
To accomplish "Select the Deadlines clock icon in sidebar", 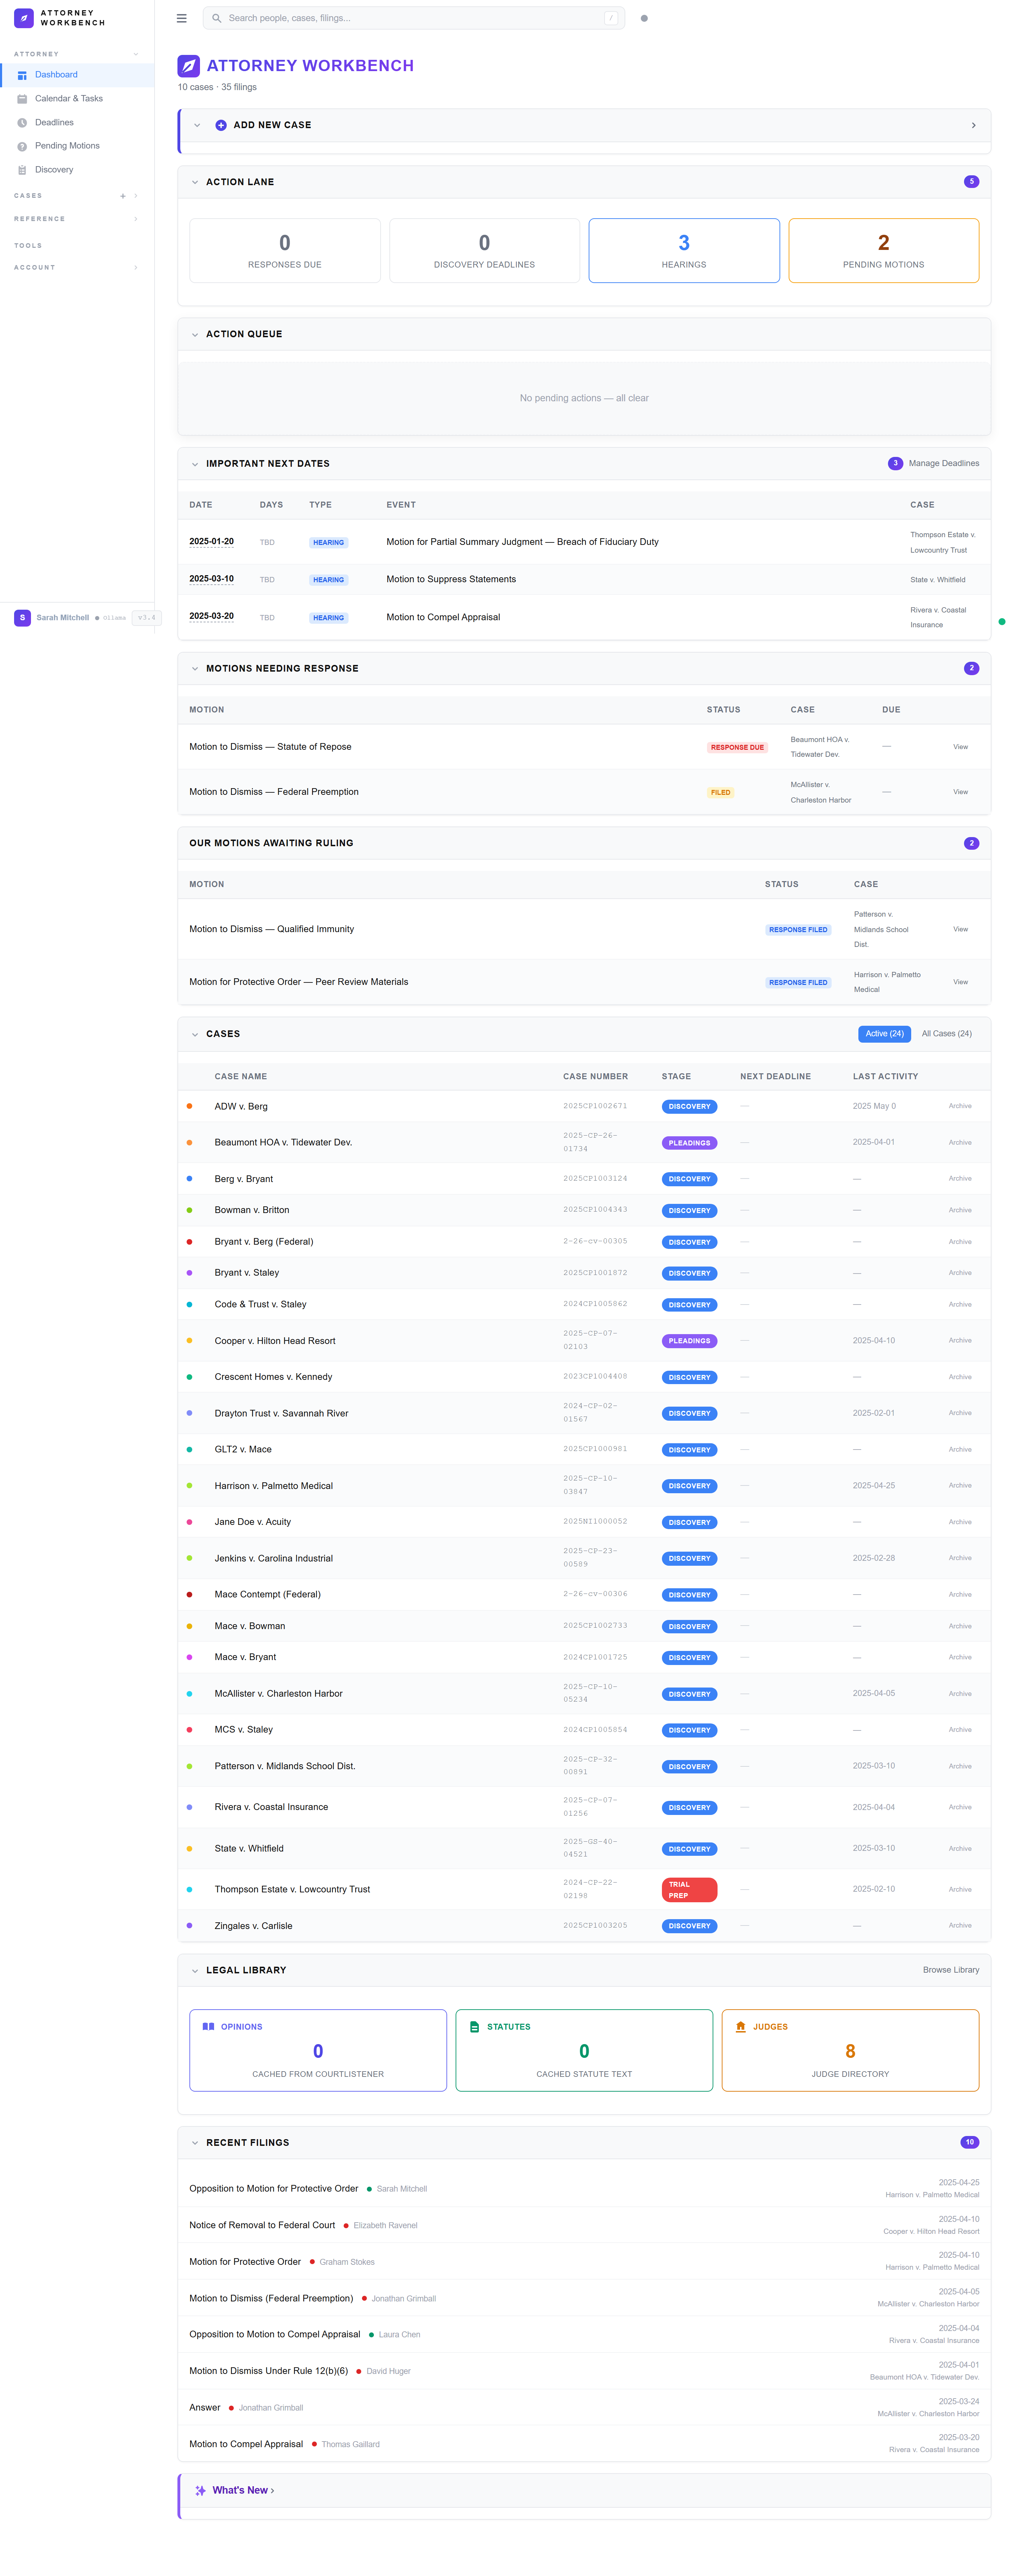I will point(22,122).
